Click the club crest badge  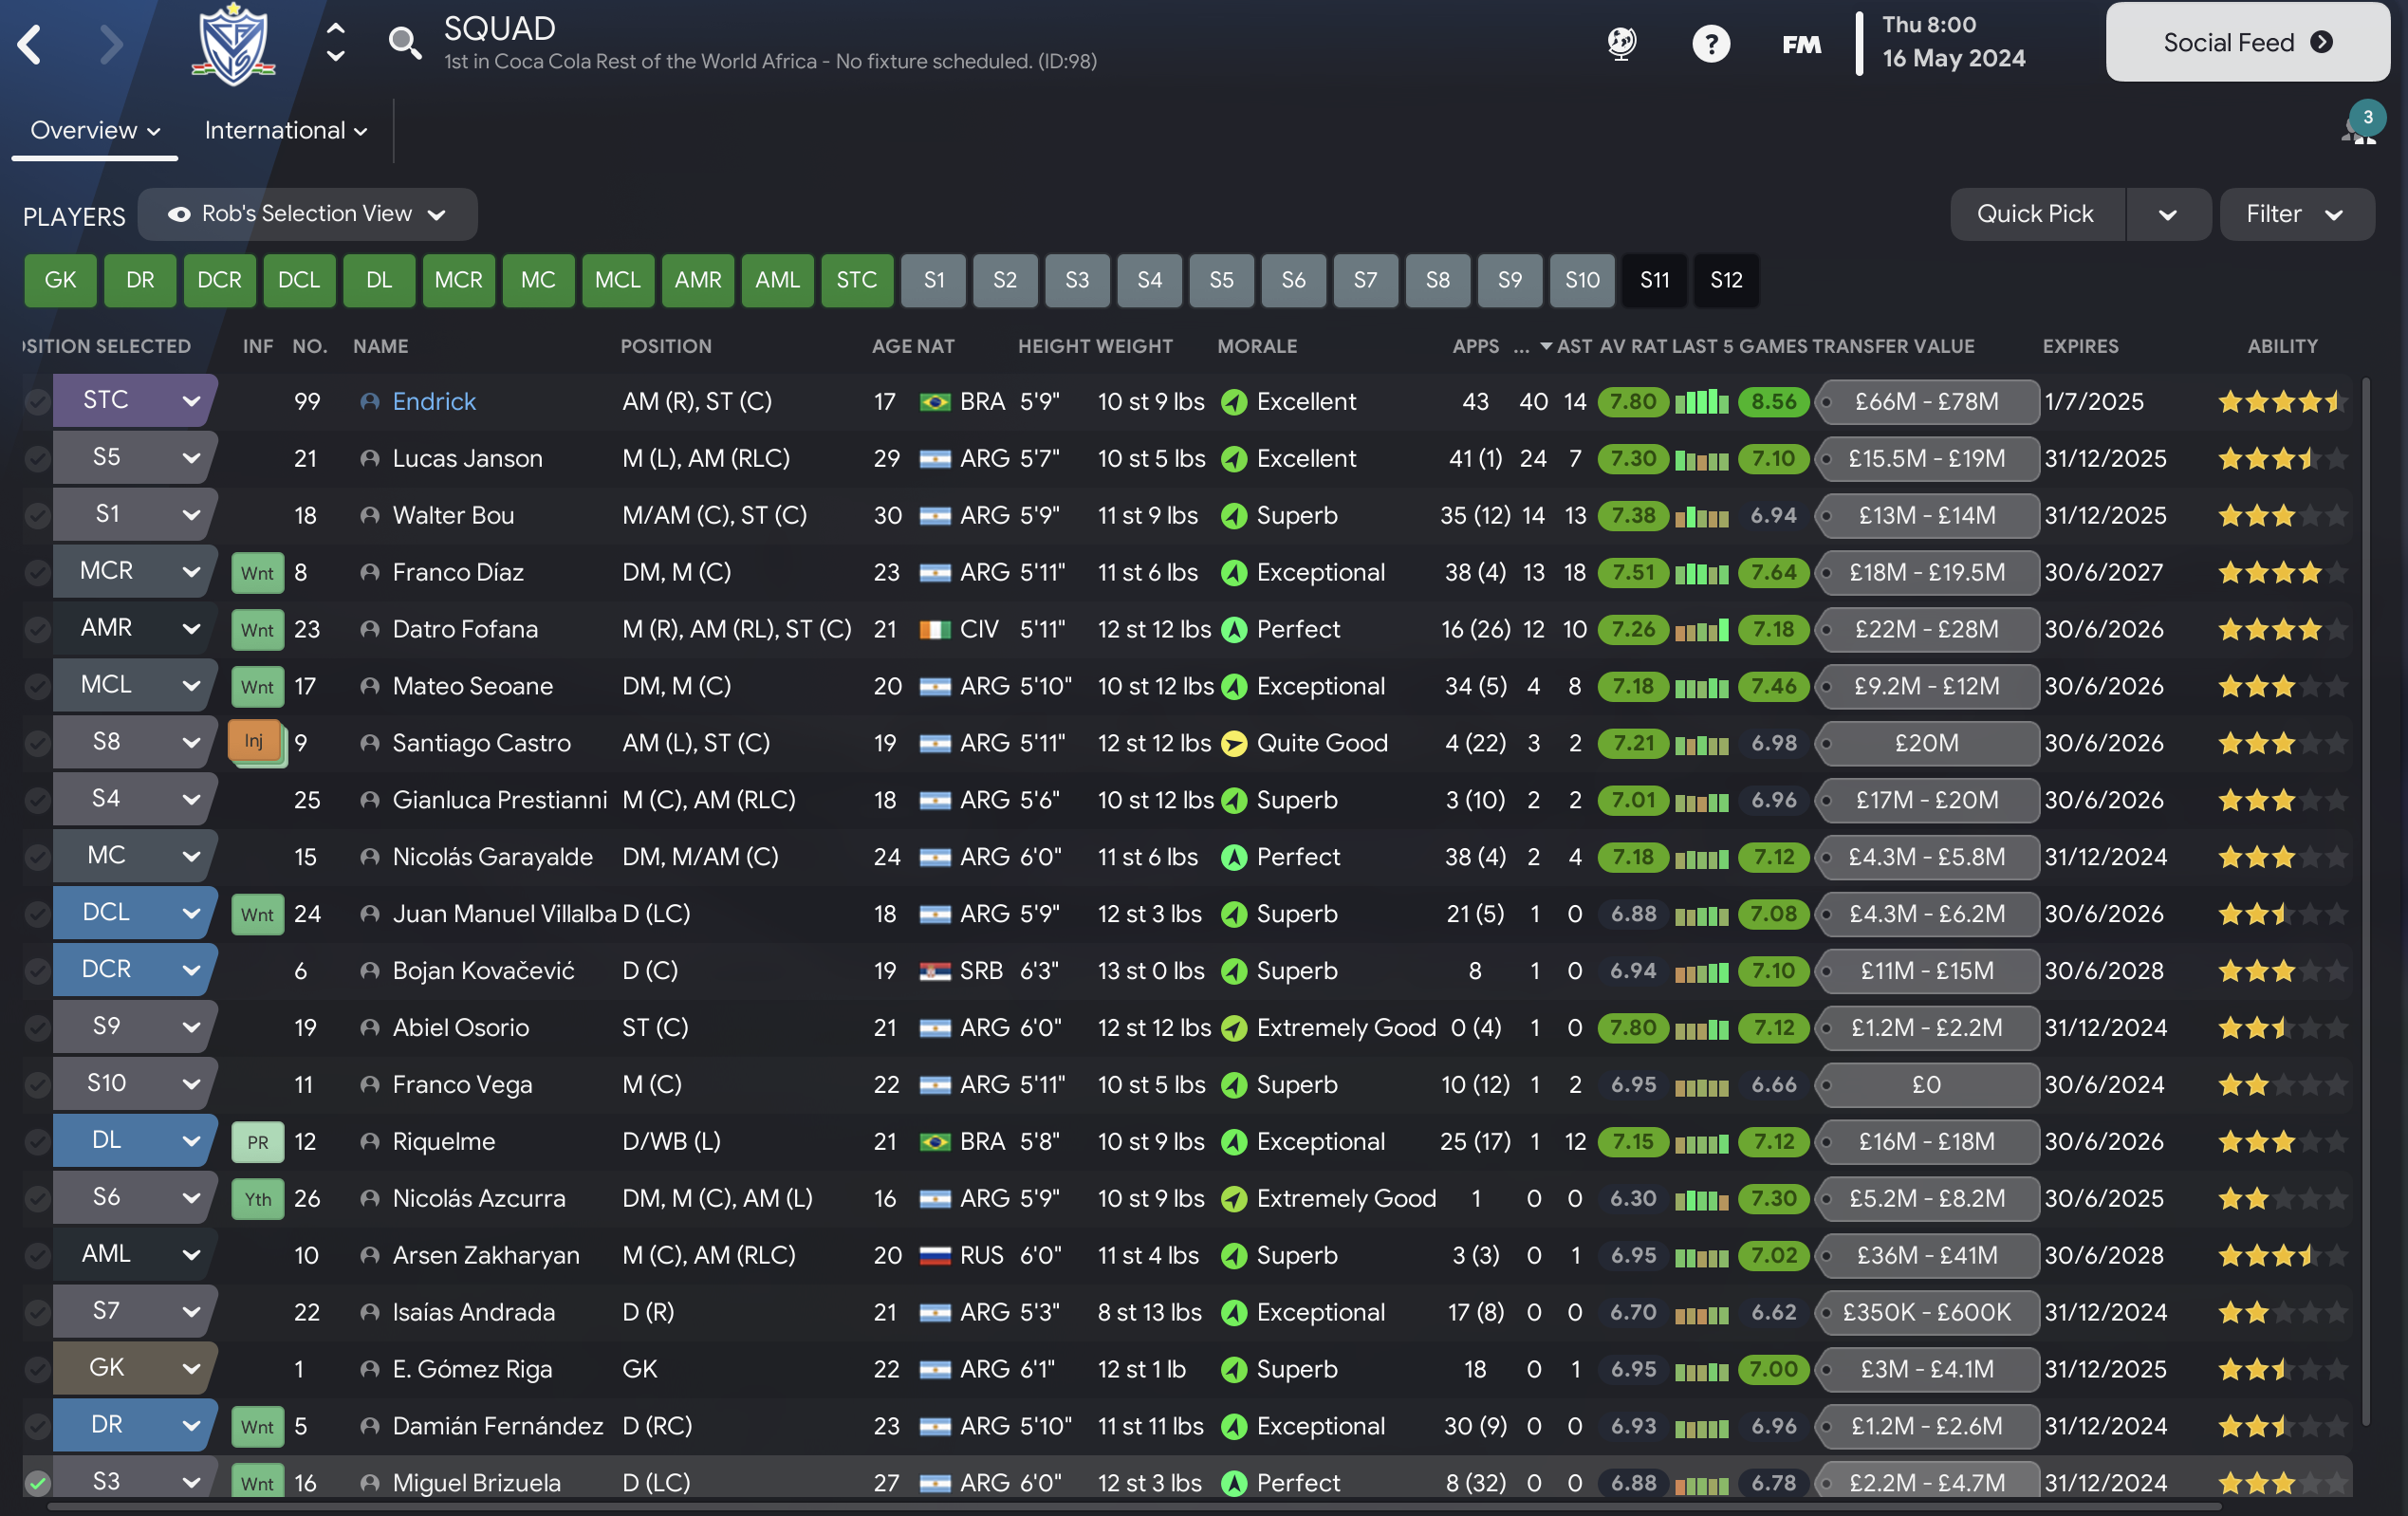(233, 44)
